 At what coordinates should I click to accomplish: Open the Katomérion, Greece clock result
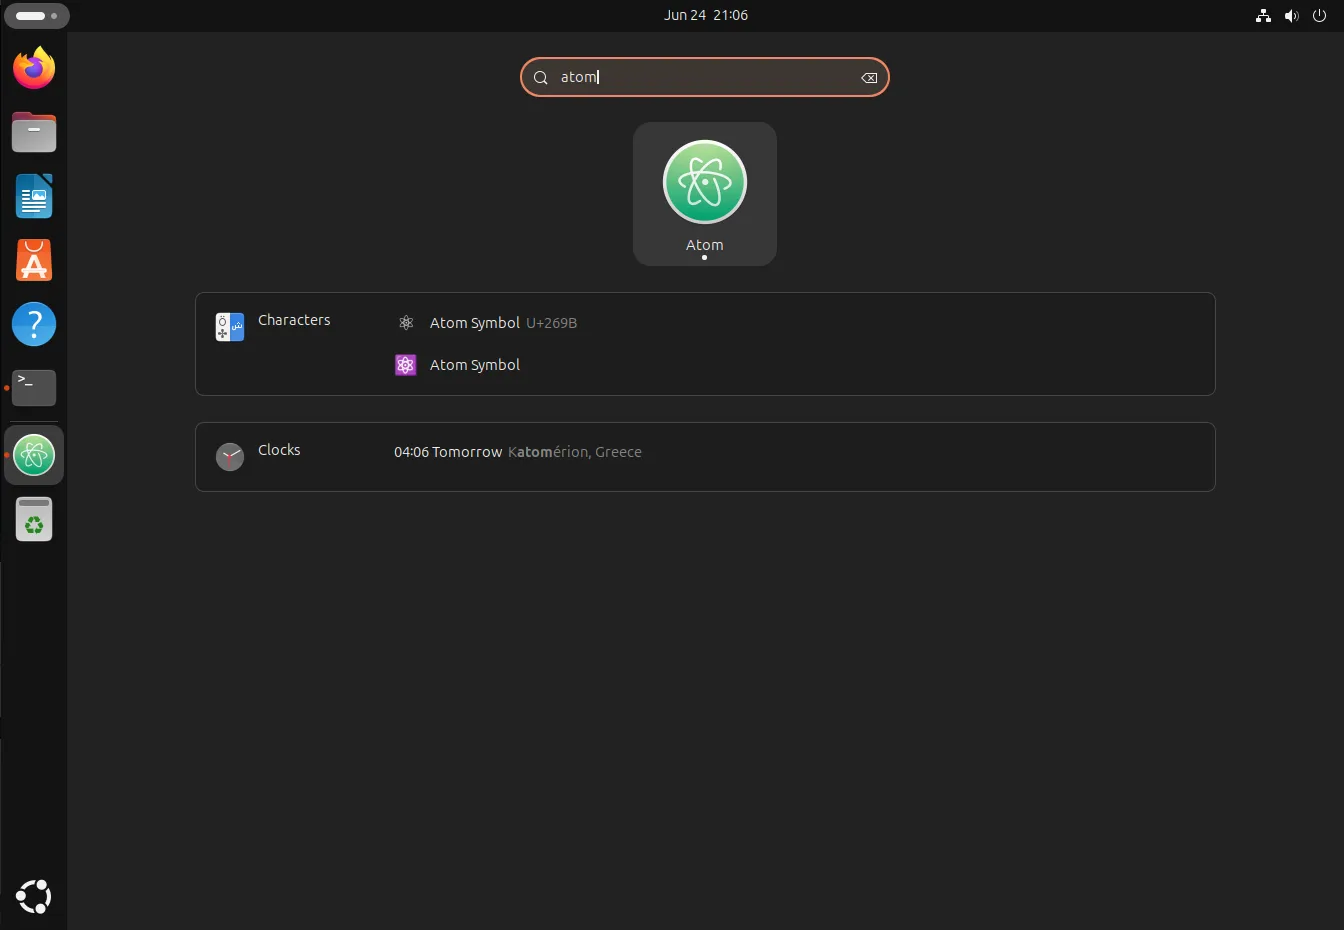[518, 452]
